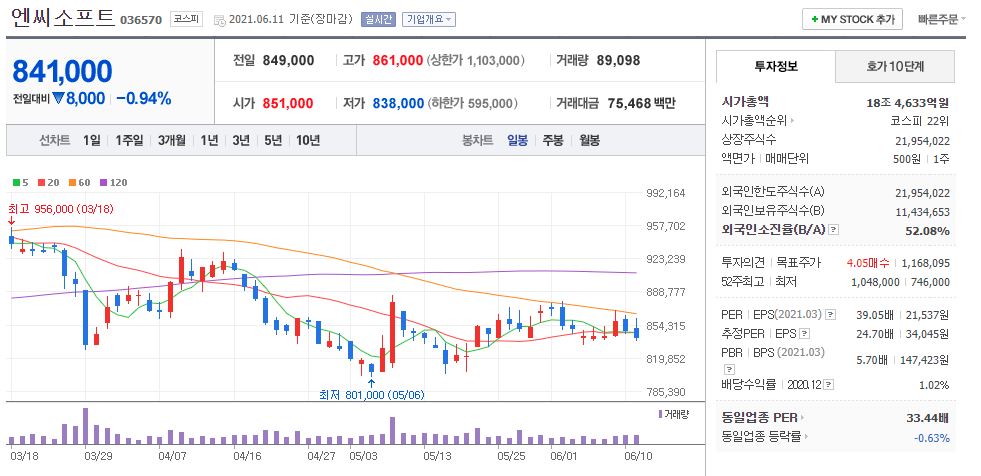981x476 pixels.
Task: Click the purple 120-day moving average legend
Action: tap(113, 183)
